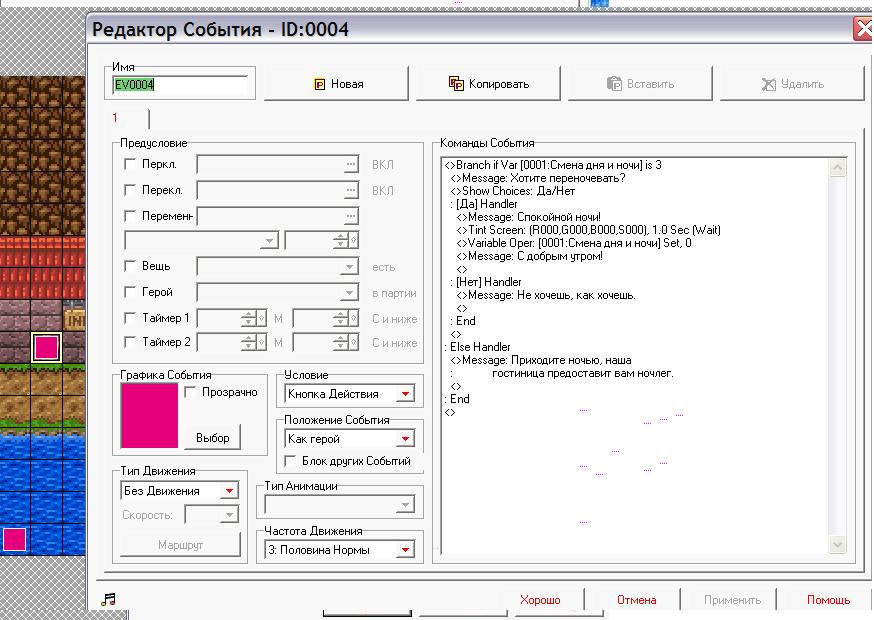Click the music note icon at the bottom
The width and height of the screenshot is (874, 620).
109,599
